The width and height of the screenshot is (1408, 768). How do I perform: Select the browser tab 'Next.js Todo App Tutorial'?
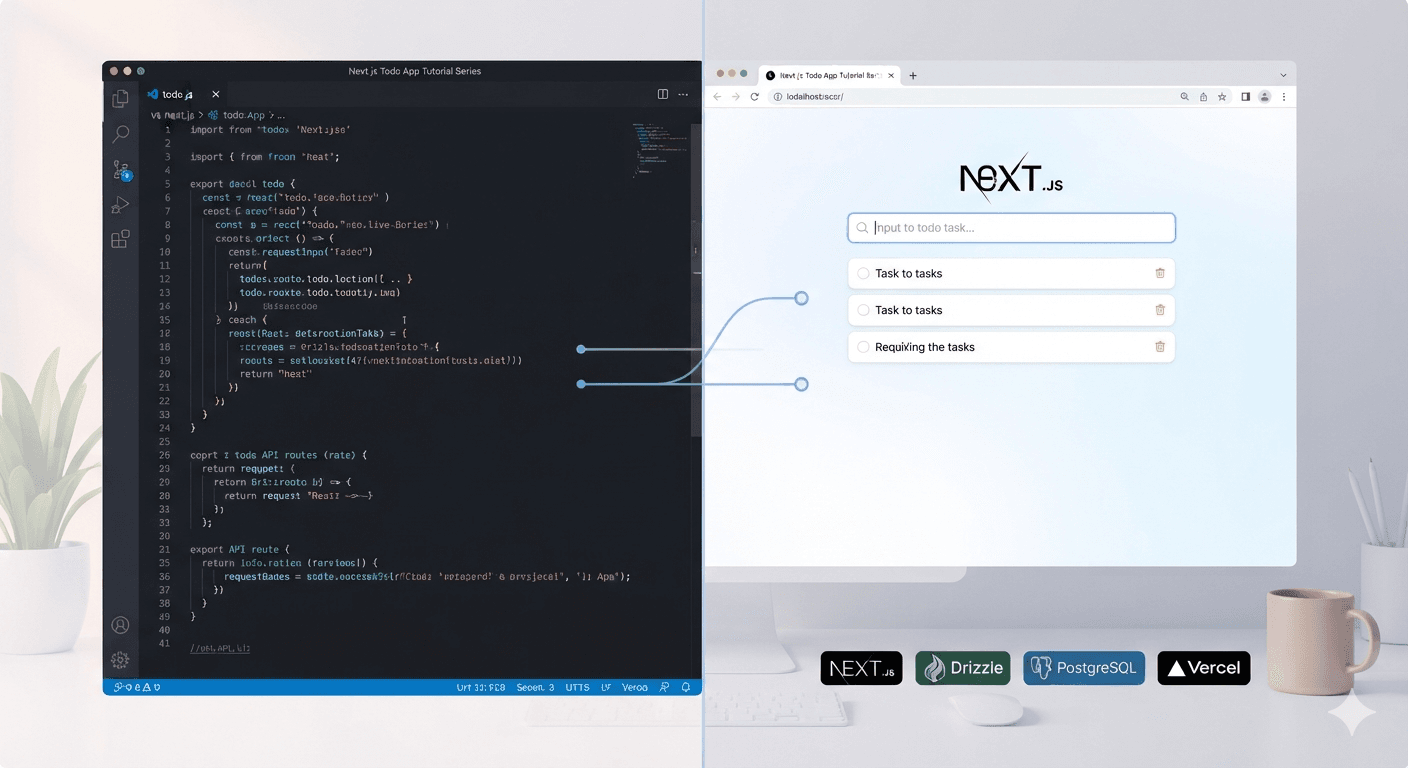pos(828,75)
